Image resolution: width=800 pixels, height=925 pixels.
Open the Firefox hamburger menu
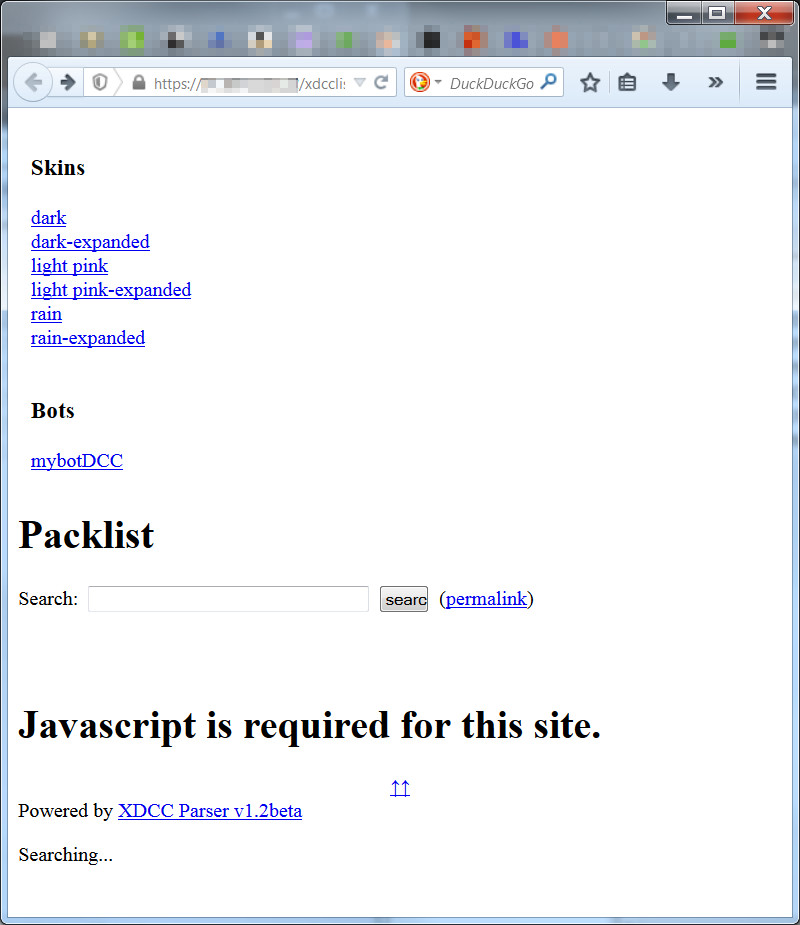(766, 83)
